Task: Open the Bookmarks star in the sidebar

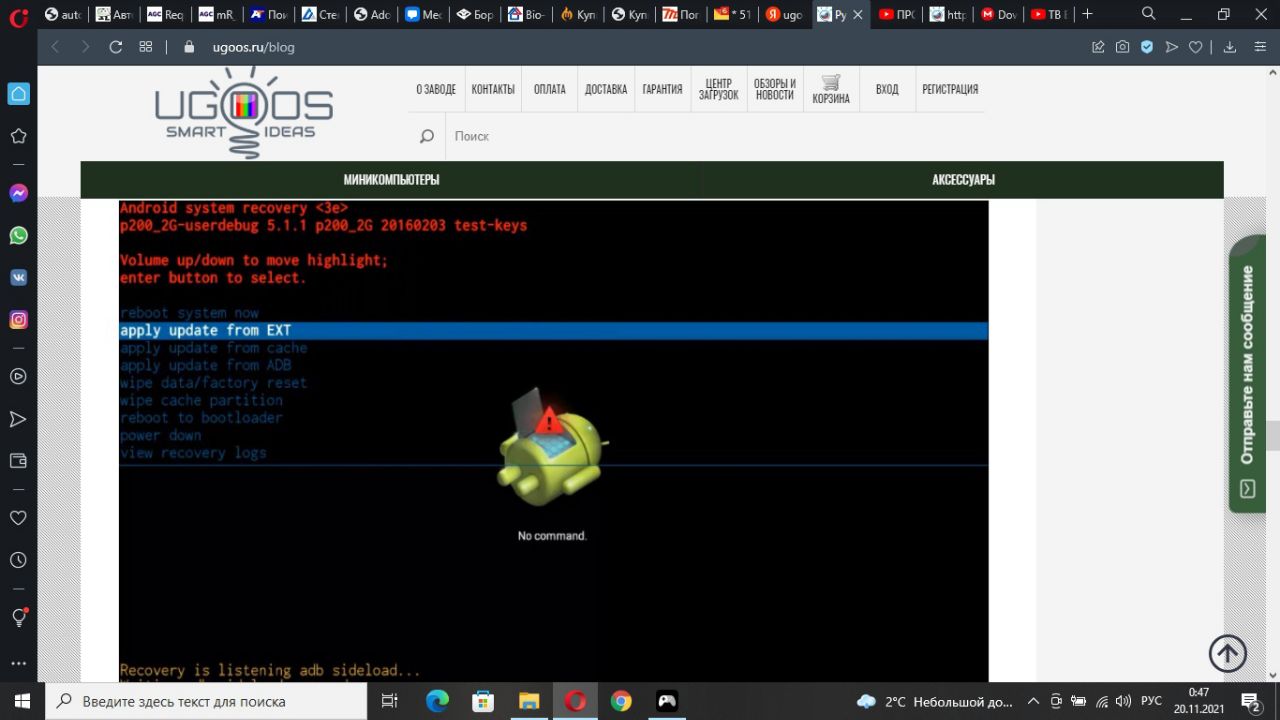Action: pyautogui.click(x=18, y=136)
